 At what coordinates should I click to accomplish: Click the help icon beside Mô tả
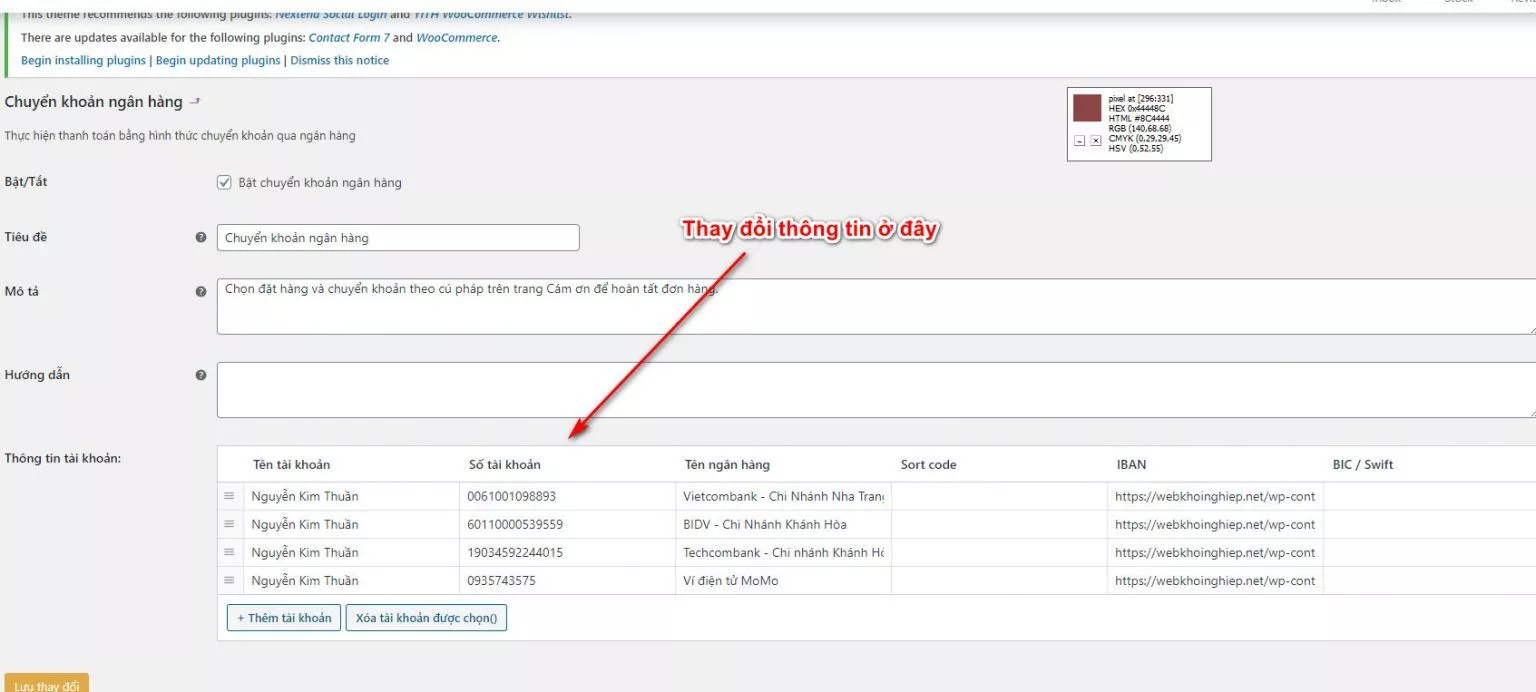201,291
